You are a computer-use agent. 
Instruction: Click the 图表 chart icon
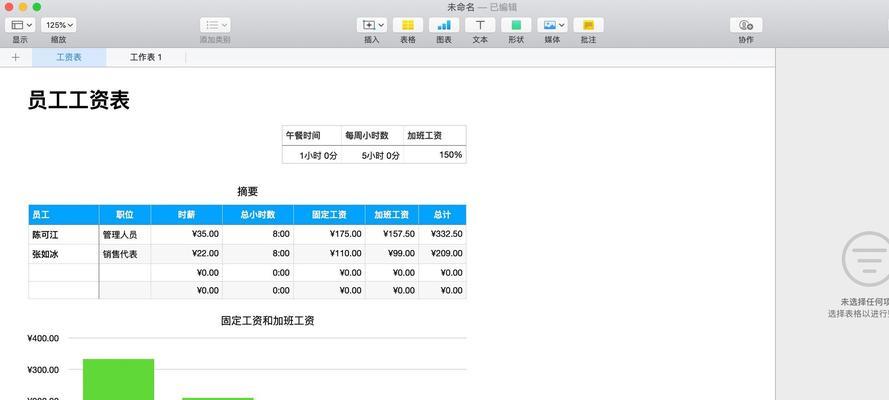pyautogui.click(x=444, y=25)
